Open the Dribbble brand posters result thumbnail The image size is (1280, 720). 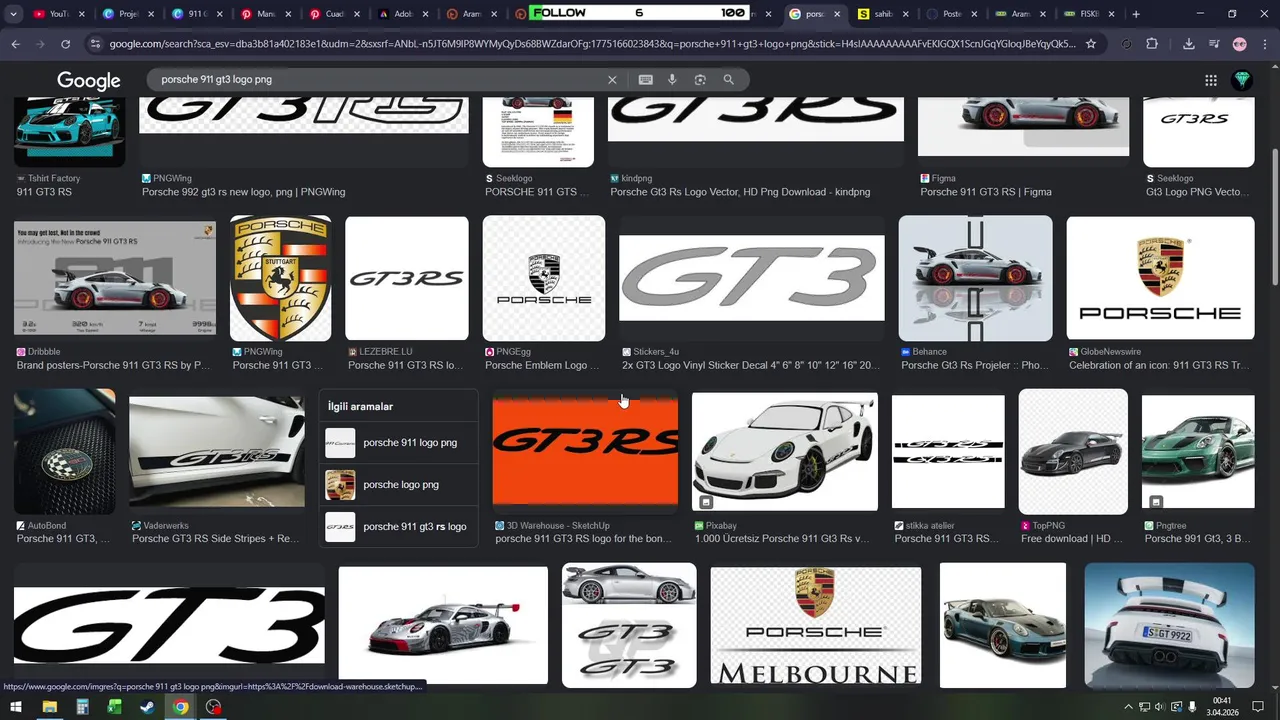[115, 279]
